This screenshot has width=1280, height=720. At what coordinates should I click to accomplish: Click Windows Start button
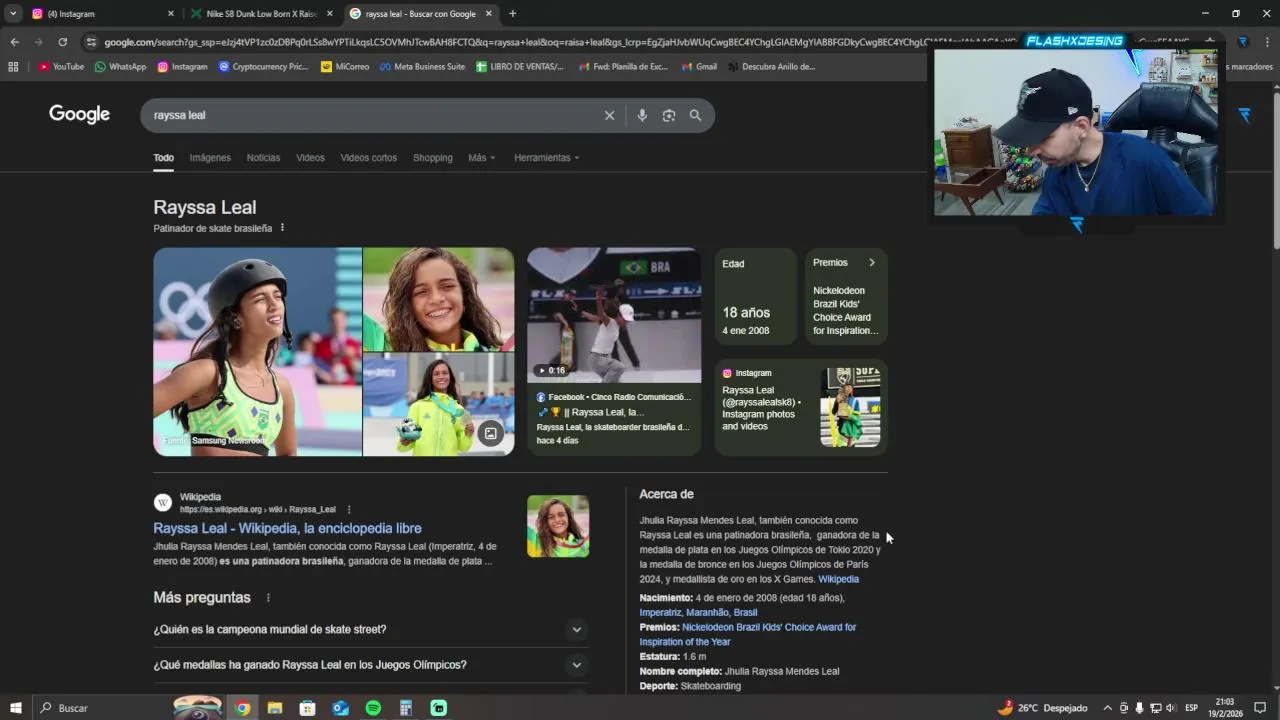click(x=16, y=708)
